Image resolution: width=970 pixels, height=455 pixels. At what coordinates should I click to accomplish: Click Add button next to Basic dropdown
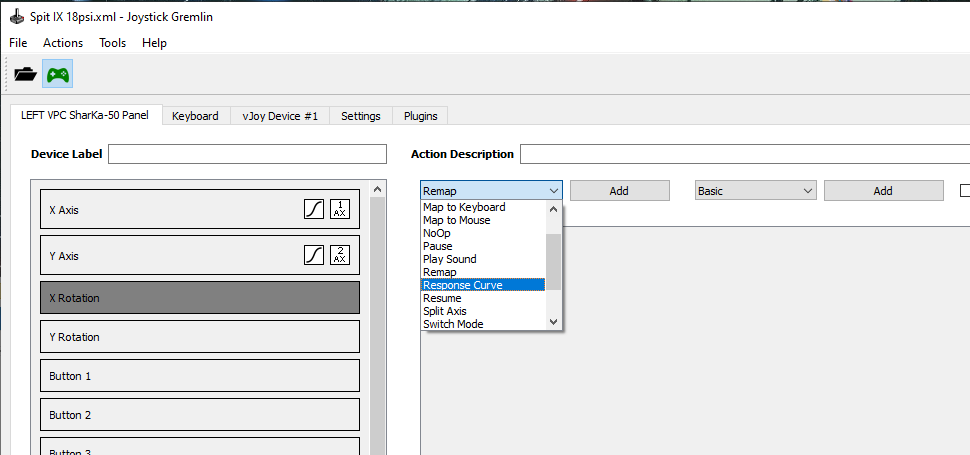pyautogui.click(x=883, y=190)
